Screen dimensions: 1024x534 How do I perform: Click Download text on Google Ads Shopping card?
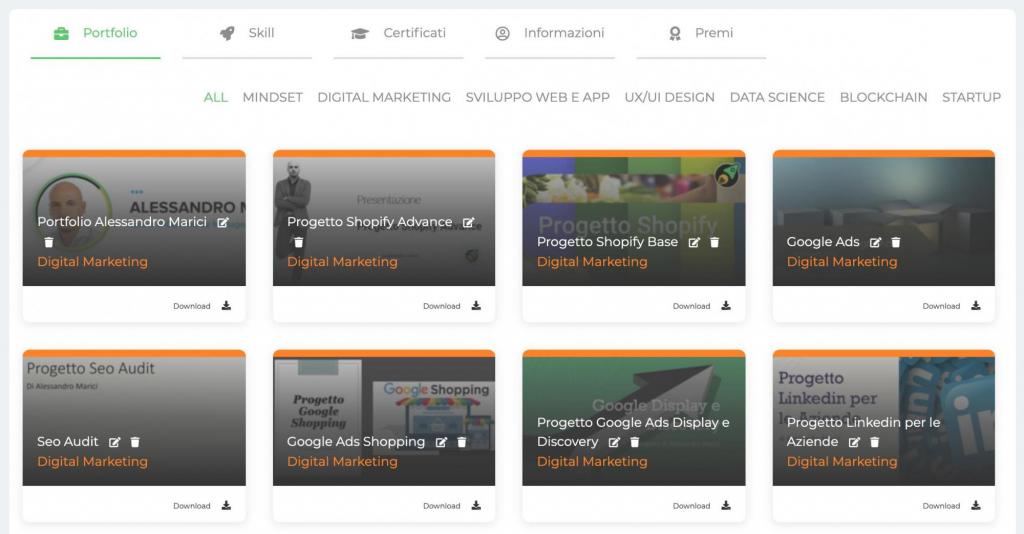[x=441, y=506]
